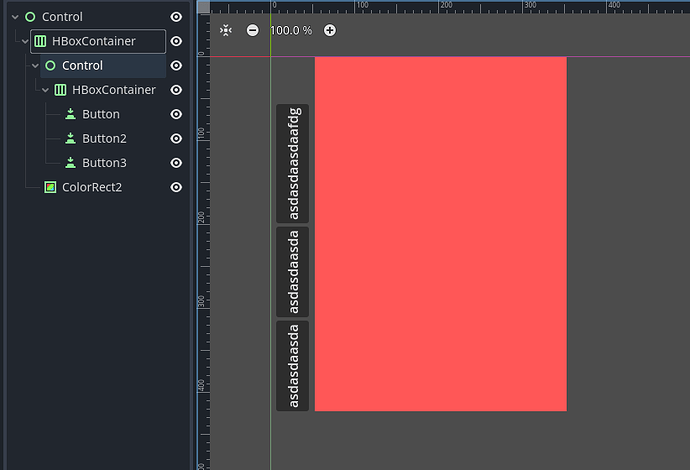The height and width of the screenshot is (470, 690).
Task: Click the ColorRect2 node type icon
Action: [x=50, y=187]
